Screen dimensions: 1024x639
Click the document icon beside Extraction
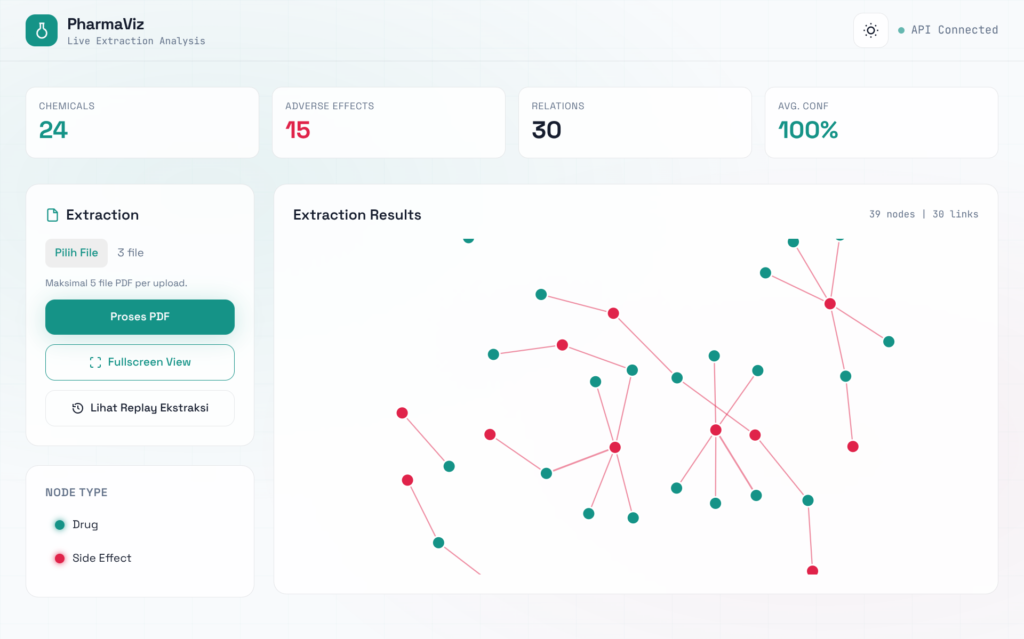(x=53, y=215)
